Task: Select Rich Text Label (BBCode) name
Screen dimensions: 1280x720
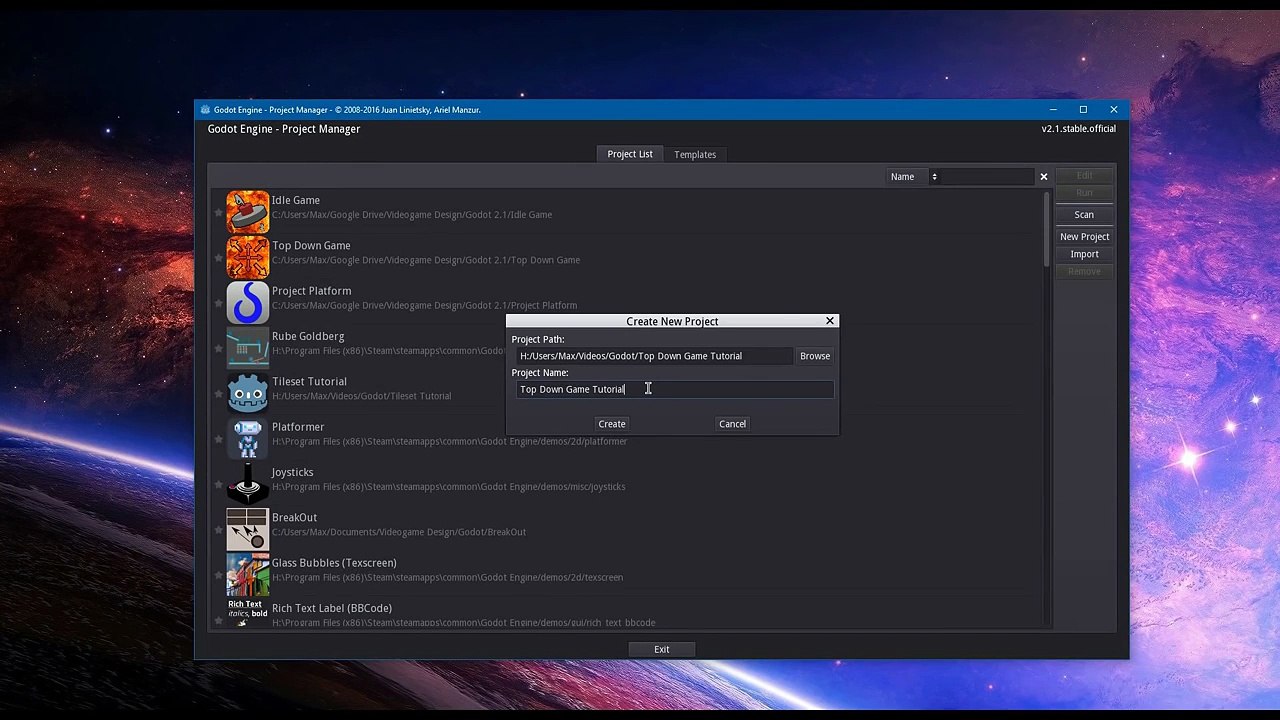Action: point(332,608)
